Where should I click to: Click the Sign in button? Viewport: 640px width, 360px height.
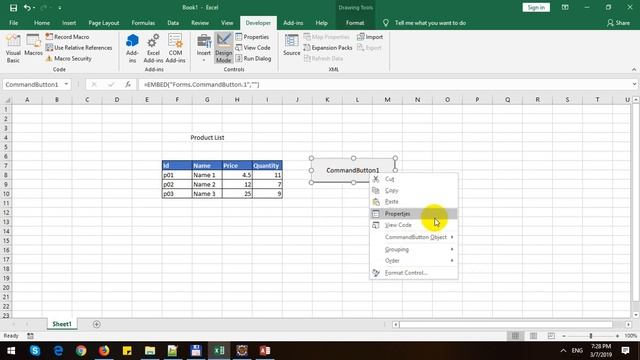coord(536,7)
